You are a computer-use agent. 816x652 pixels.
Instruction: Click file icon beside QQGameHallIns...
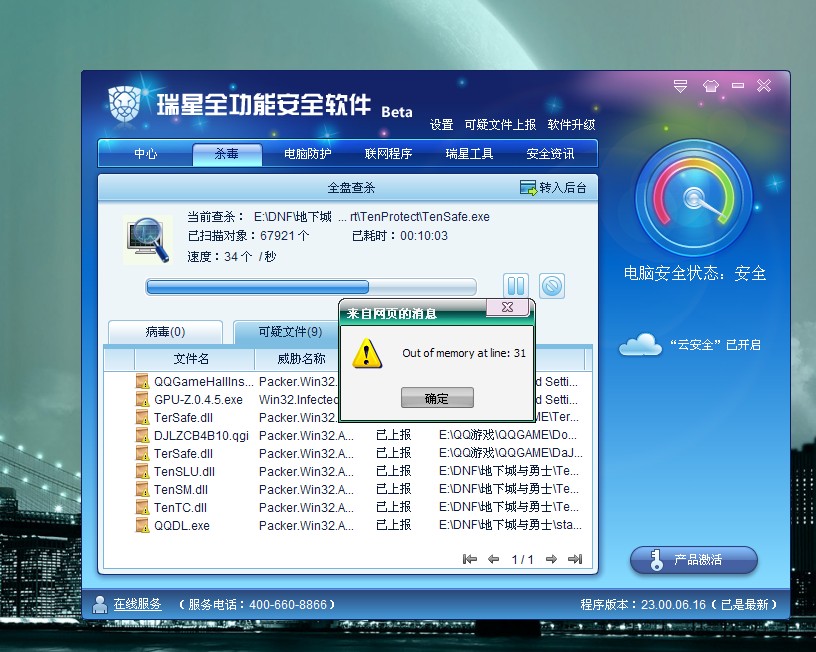pos(143,381)
